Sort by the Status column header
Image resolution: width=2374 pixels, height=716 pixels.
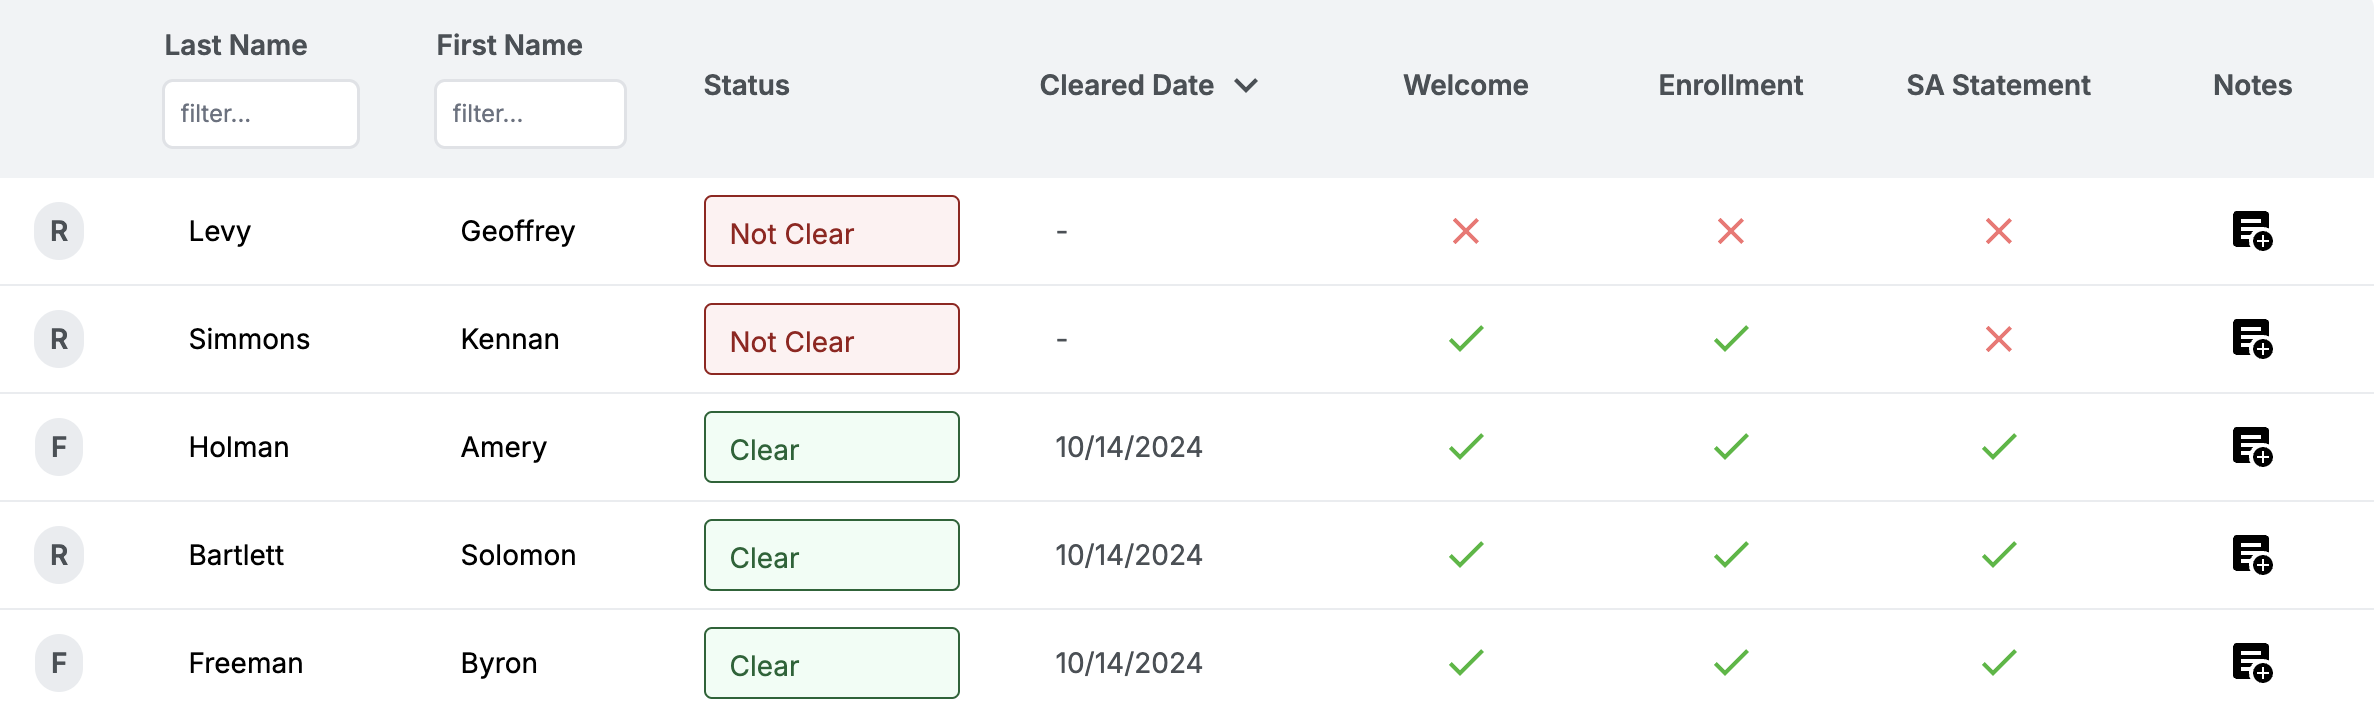tap(746, 86)
